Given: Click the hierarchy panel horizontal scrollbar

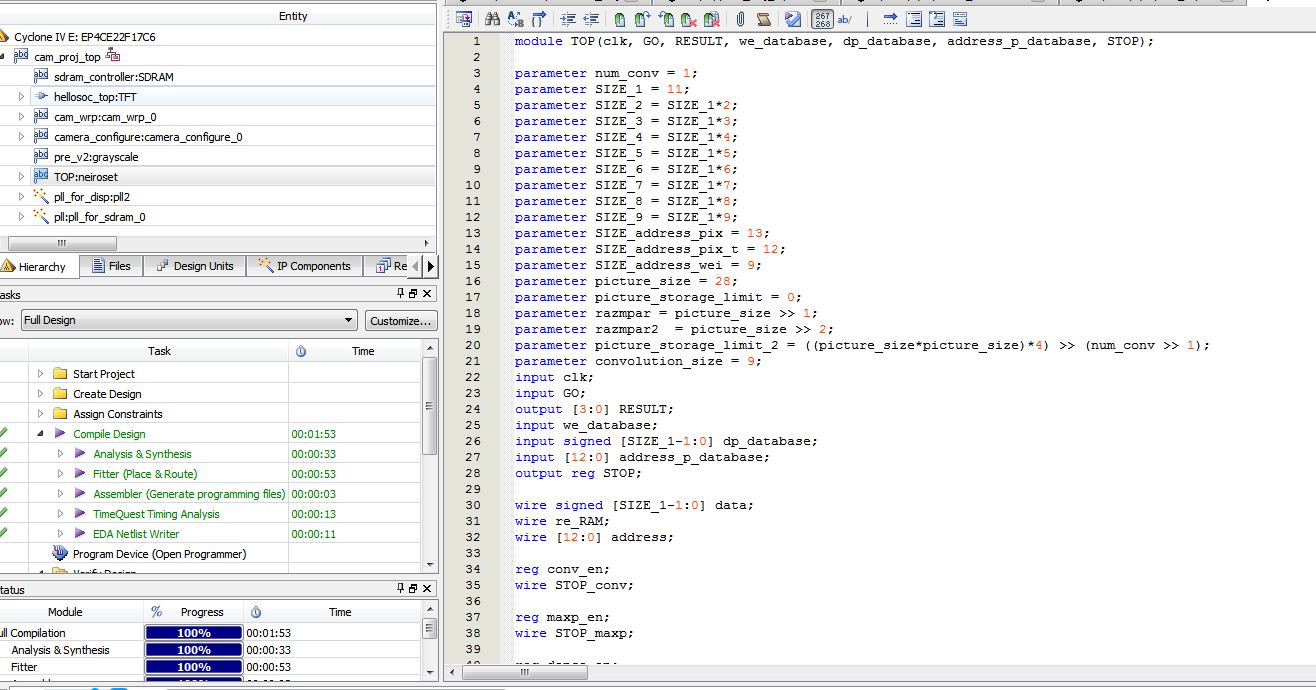Looking at the screenshot, I should 62,243.
